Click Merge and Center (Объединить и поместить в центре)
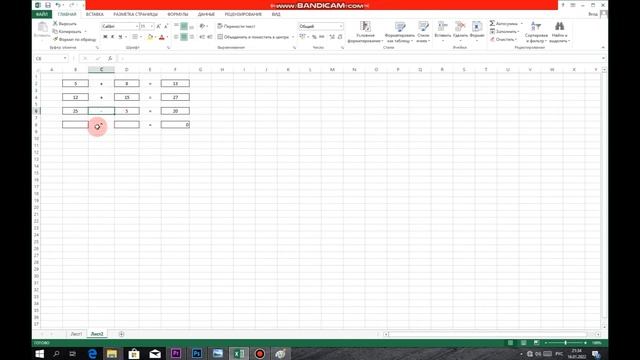Screen dimensions: 640x360 pyautogui.click(x=253, y=37)
